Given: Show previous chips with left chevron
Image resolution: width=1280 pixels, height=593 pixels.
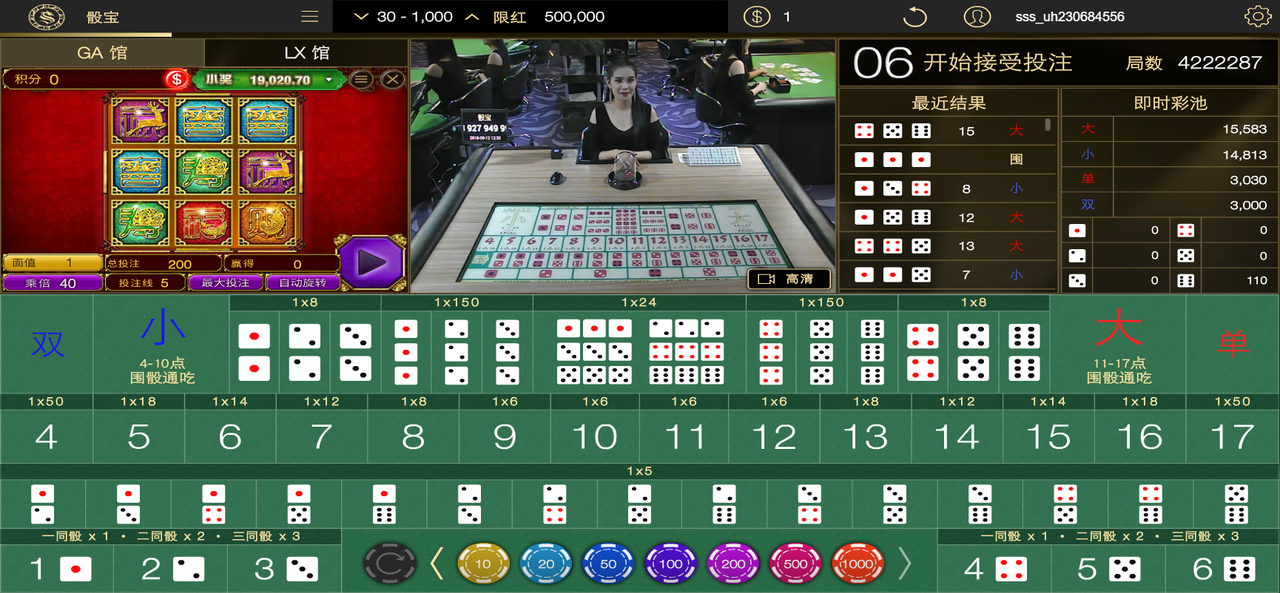Looking at the screenshot, I should [x=437, y=563].
